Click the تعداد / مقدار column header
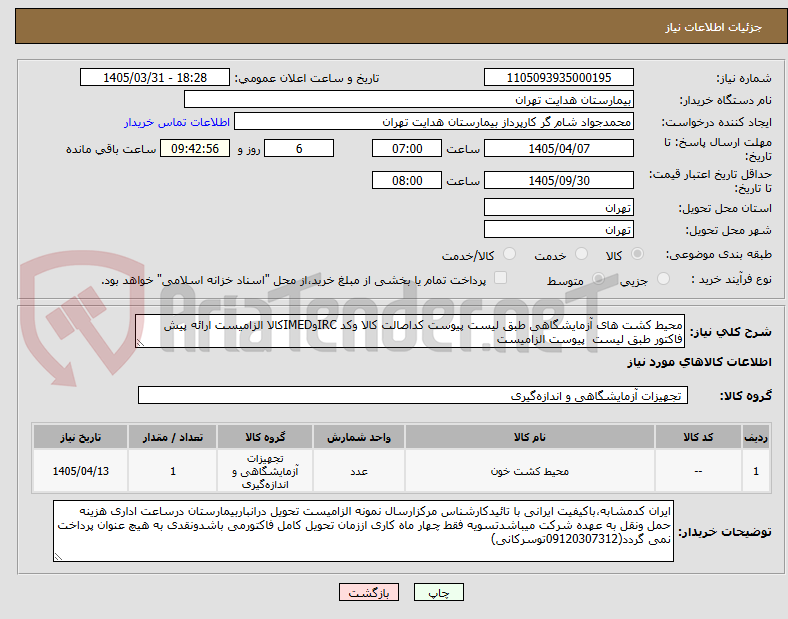 [x=172, y=437]
